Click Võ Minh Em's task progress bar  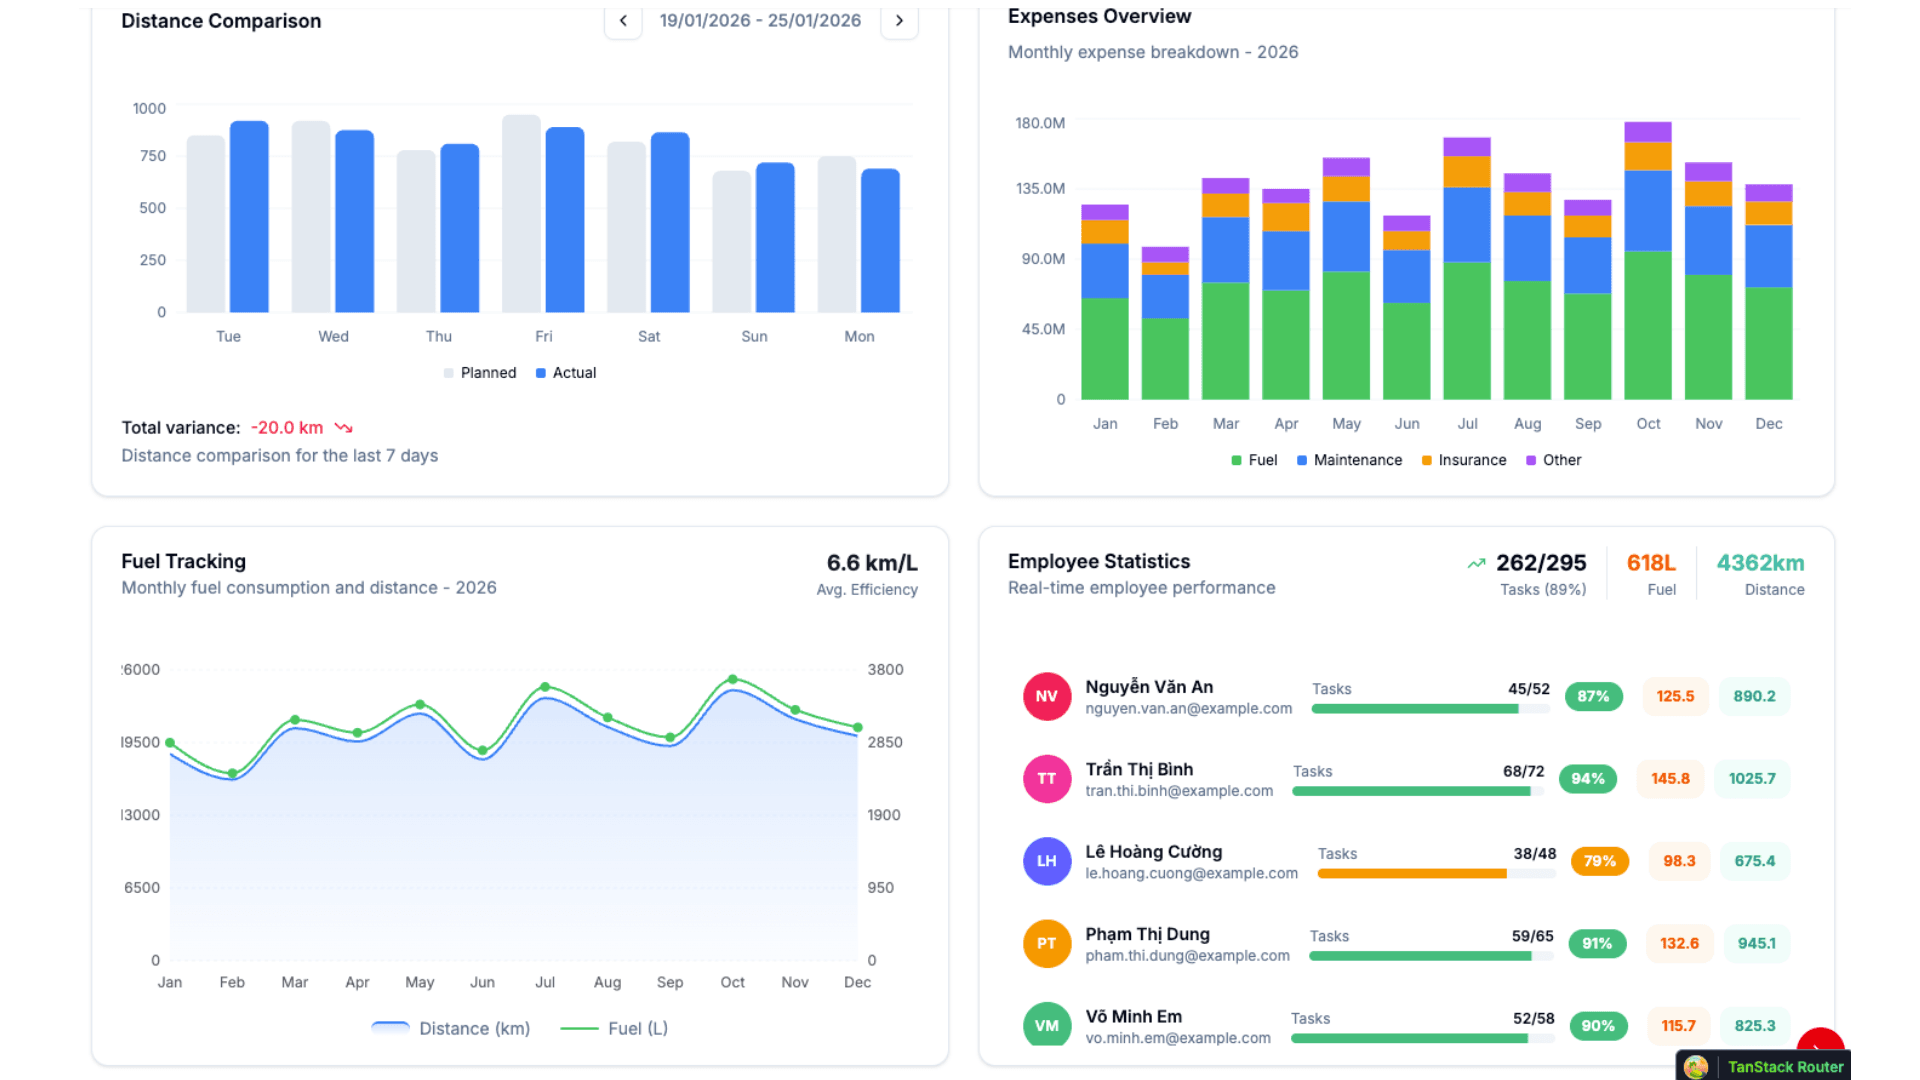point(1422,1038)
